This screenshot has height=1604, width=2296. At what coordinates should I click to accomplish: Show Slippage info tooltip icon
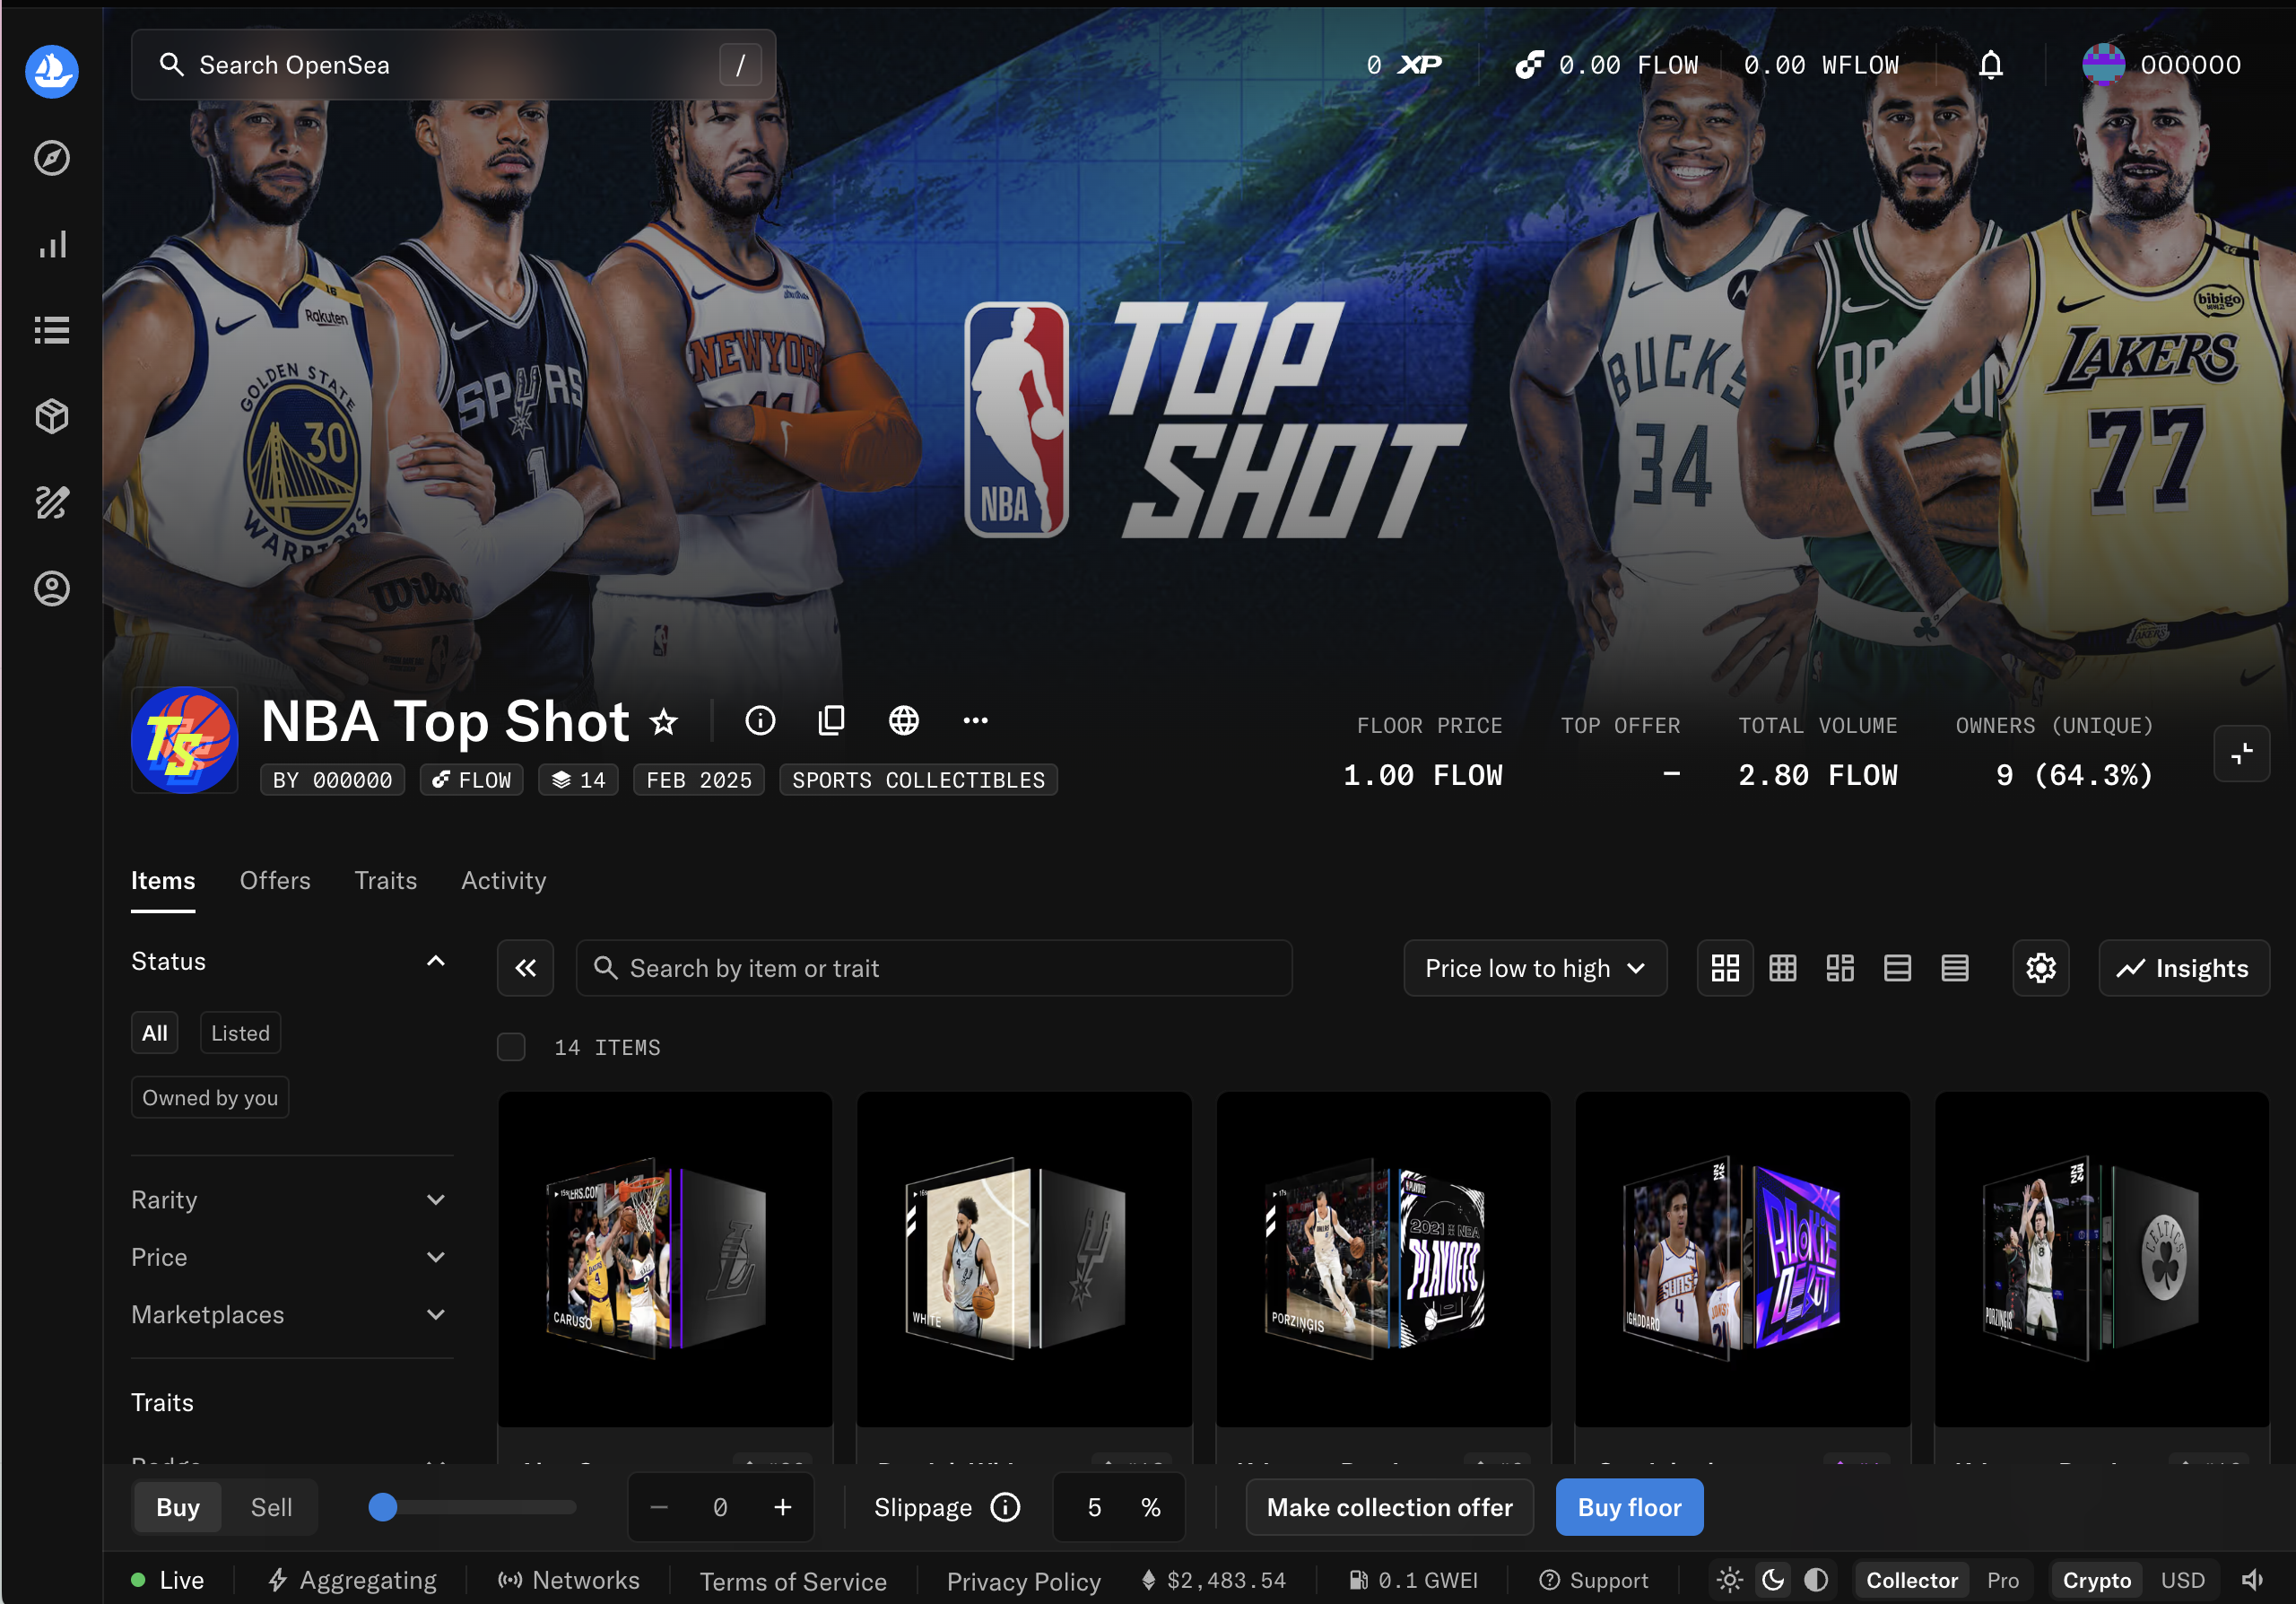click(1005, 1507)
